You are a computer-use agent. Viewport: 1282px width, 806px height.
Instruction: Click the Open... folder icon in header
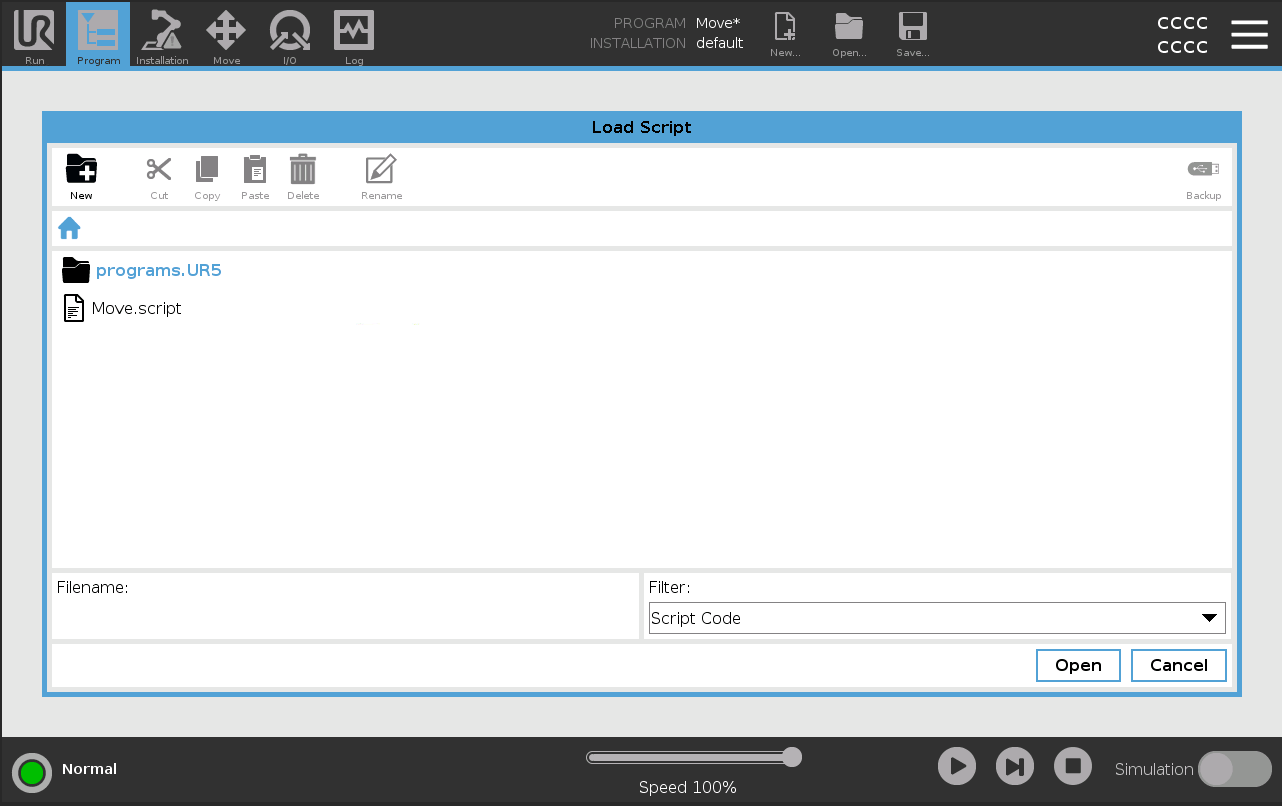click(849, 35)
